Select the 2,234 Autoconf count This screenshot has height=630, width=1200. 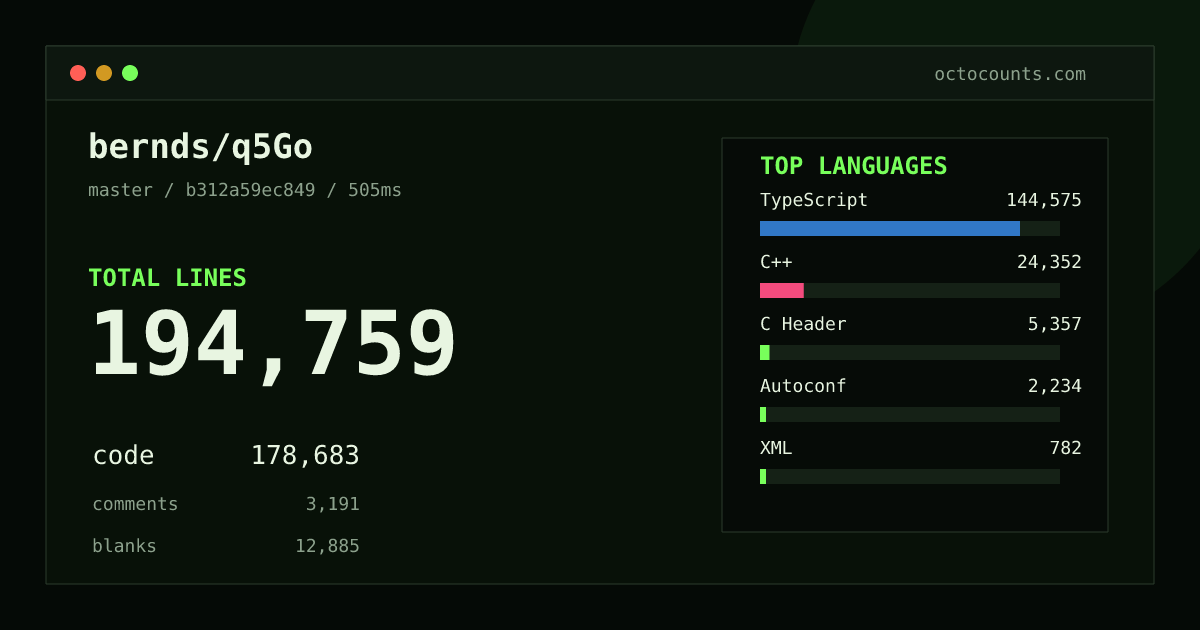click(1055, 386)
